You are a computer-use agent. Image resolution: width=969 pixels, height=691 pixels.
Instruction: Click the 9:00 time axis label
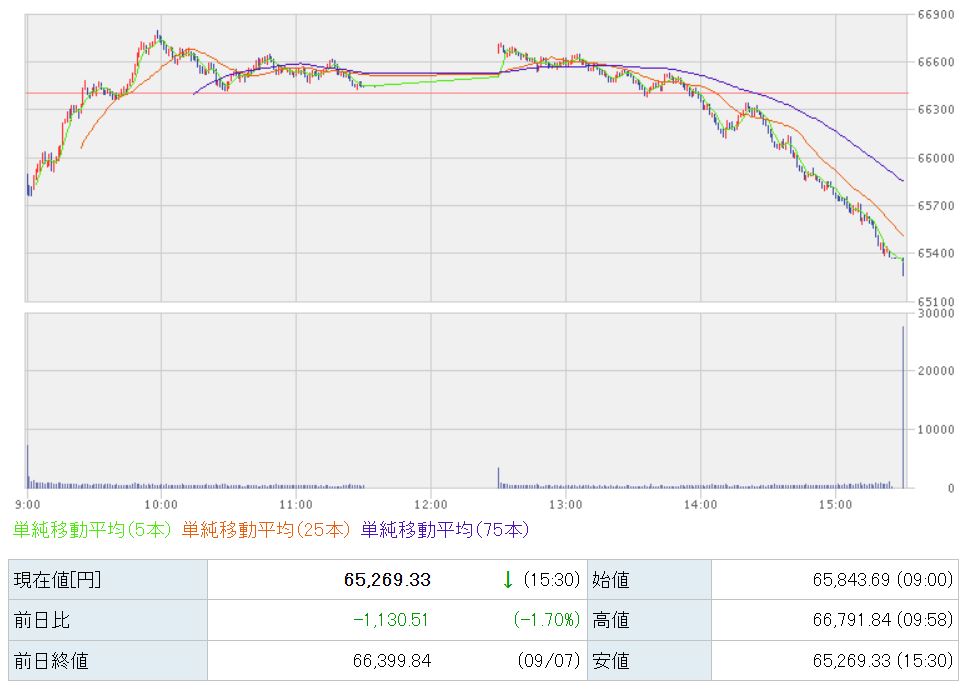tap(28, 505)
